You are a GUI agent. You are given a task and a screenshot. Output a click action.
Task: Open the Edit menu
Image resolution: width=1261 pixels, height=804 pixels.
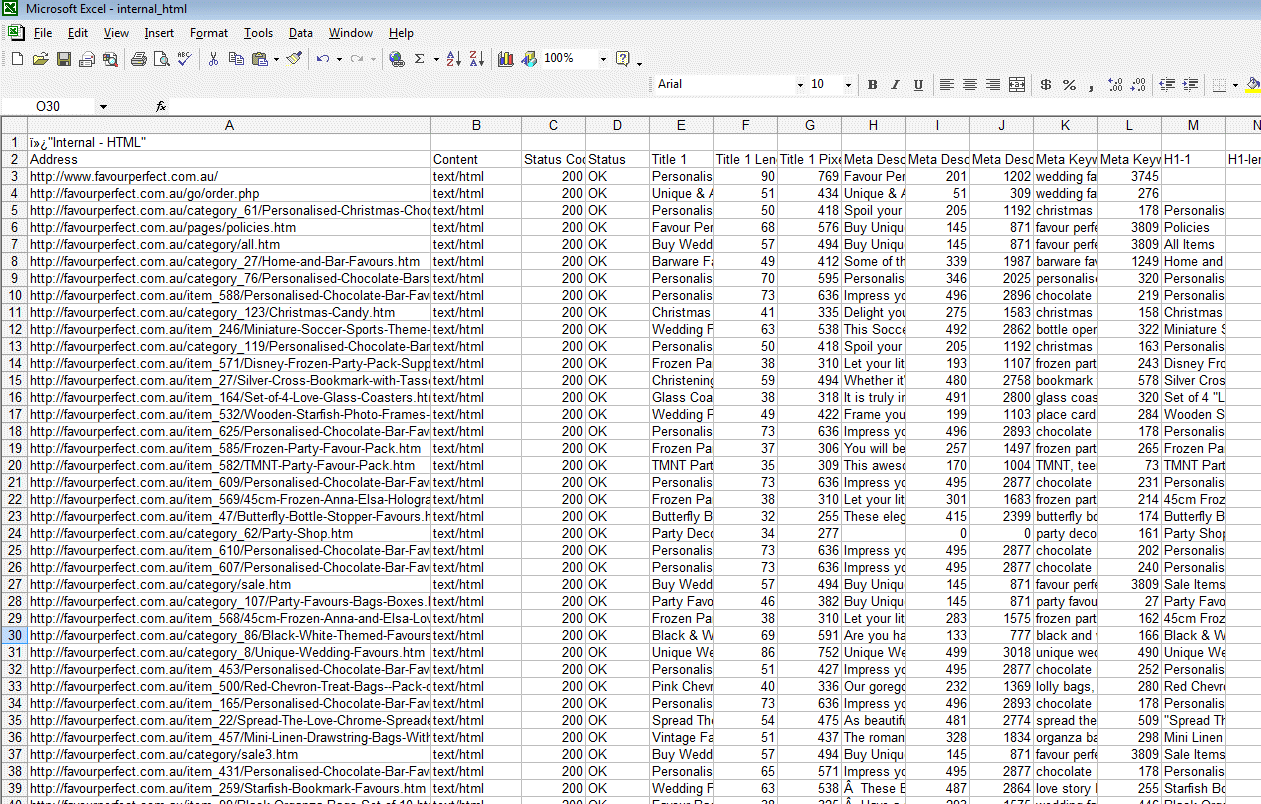78,33
